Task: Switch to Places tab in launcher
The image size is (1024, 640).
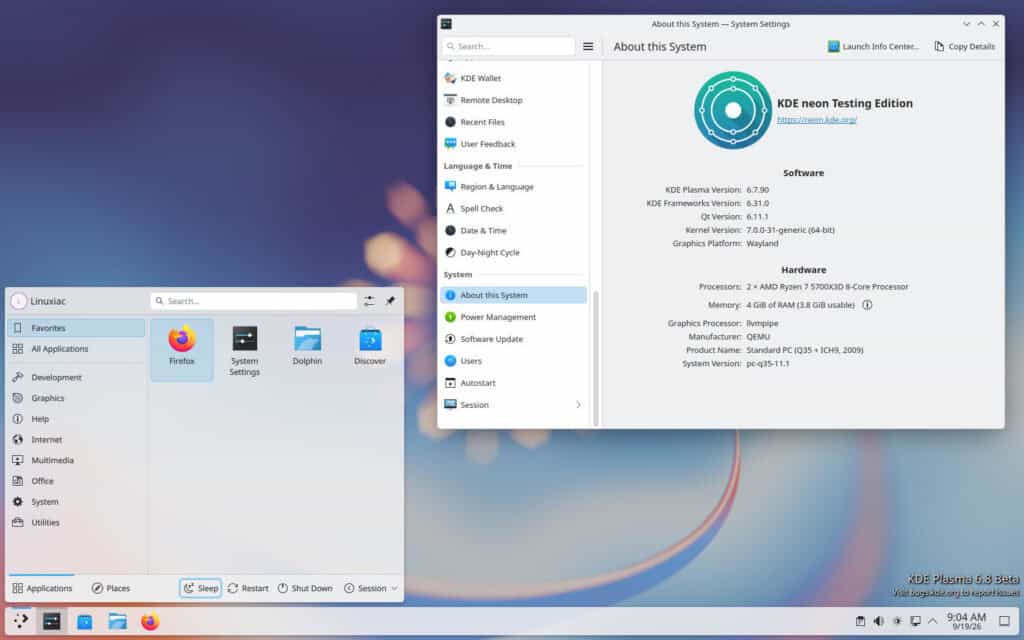Action: click(110, 588)
